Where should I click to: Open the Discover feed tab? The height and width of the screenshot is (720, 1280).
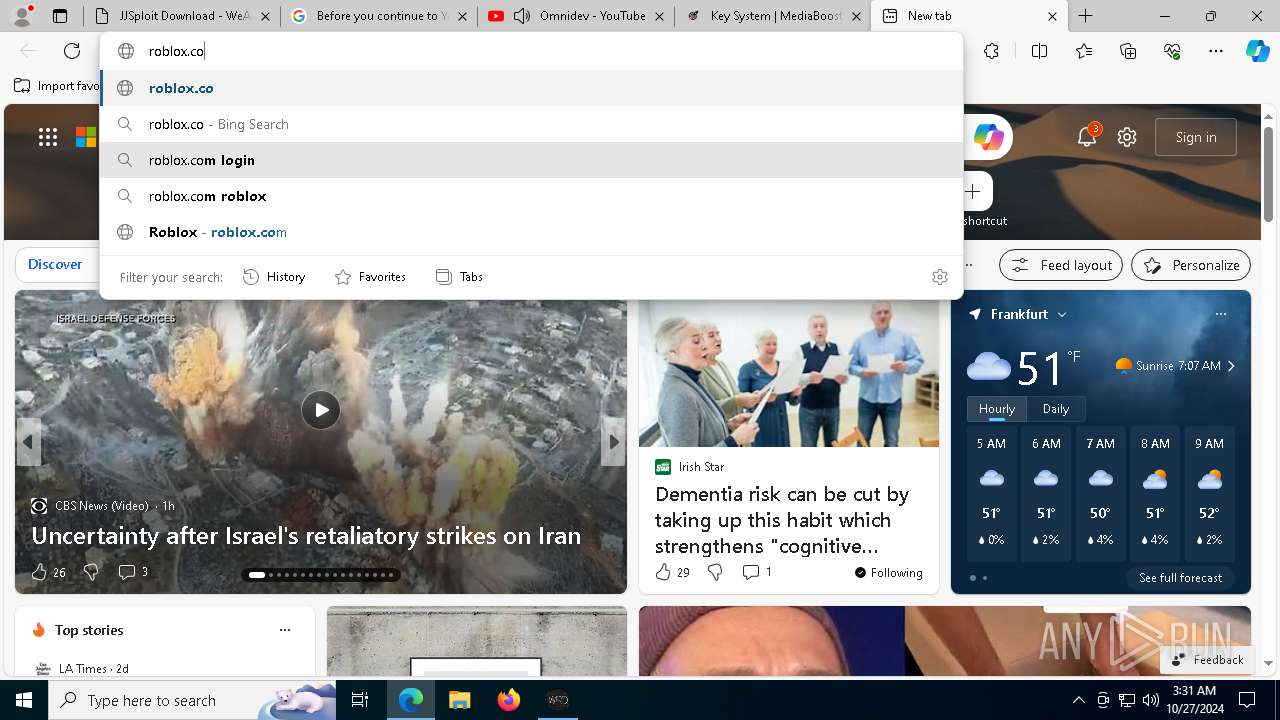pos(55,265)
